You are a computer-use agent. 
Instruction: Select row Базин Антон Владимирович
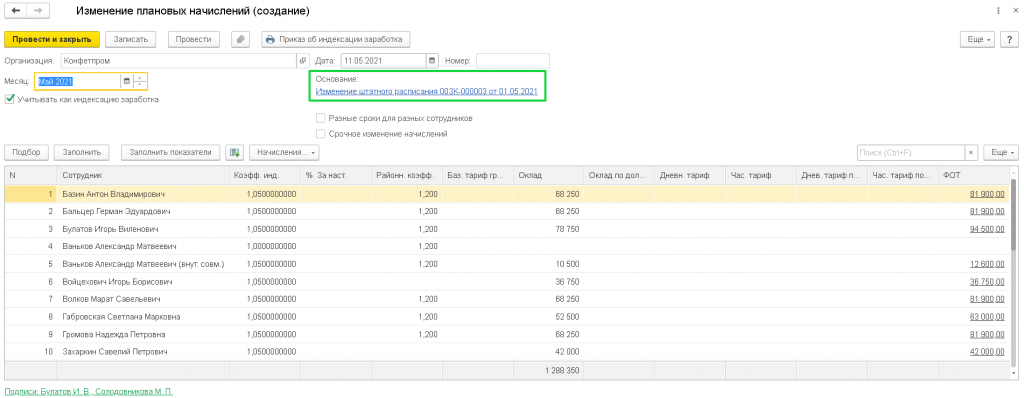[x=507, y=194]
